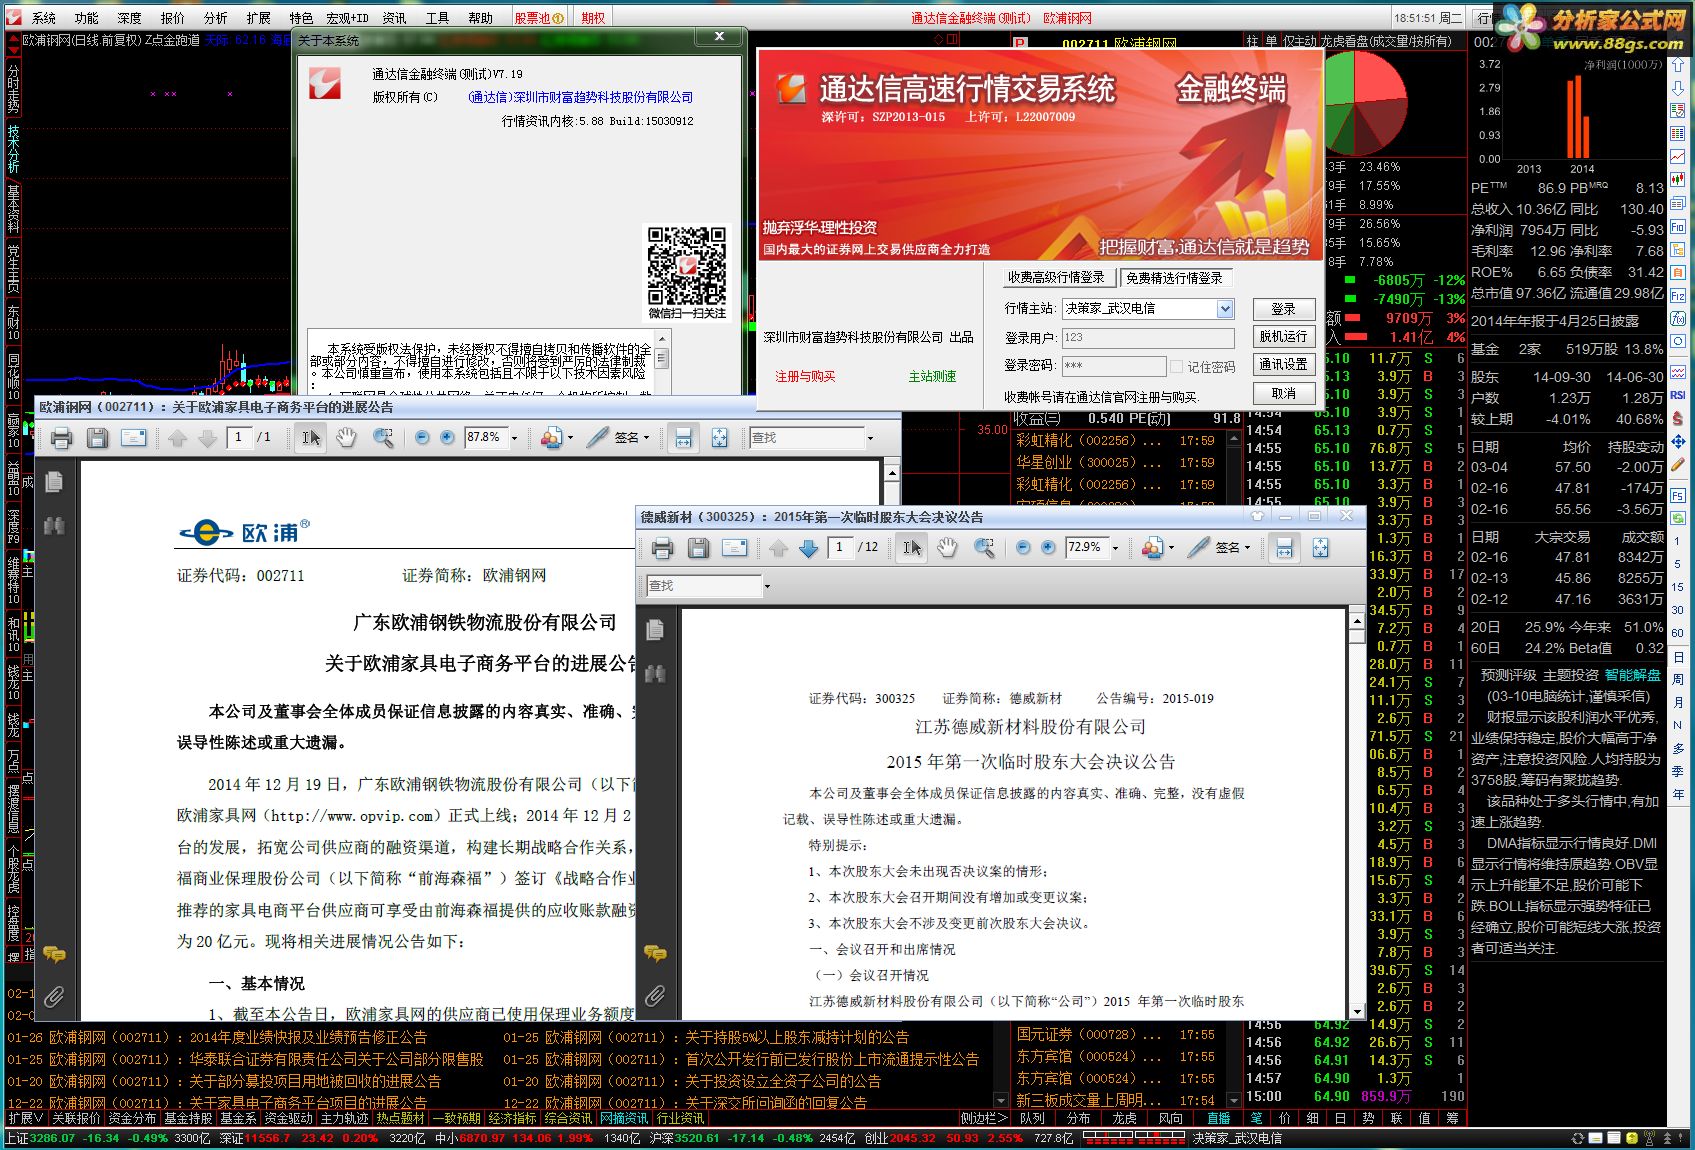This screenshot has height=1150, width=1695.
Task: Go to next page in 德威新材 PDF
Action: (x=809, y=548)
